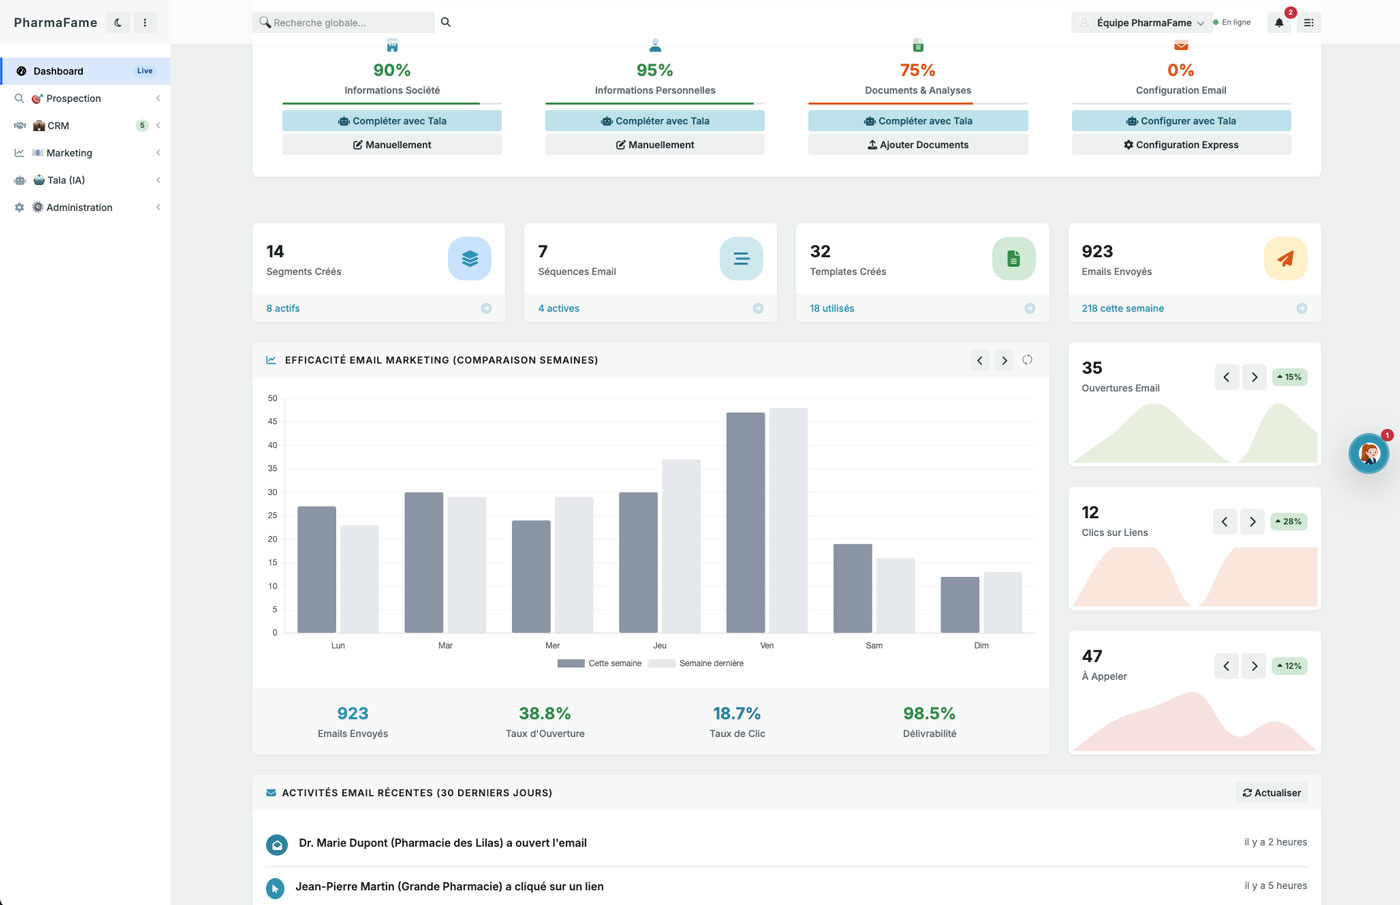Next arrow on Ouvertures Email card
This screenshot has height=905, width=1400.
[x=1254, y=377]
